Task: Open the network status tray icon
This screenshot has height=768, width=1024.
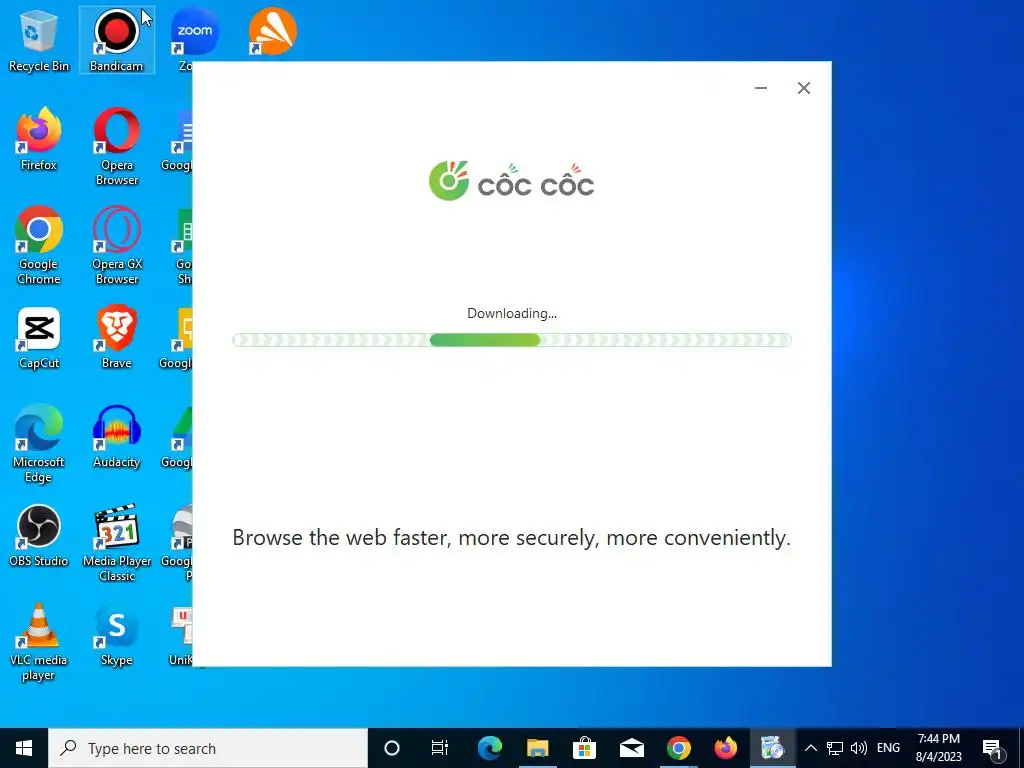Action: [835, 748]
